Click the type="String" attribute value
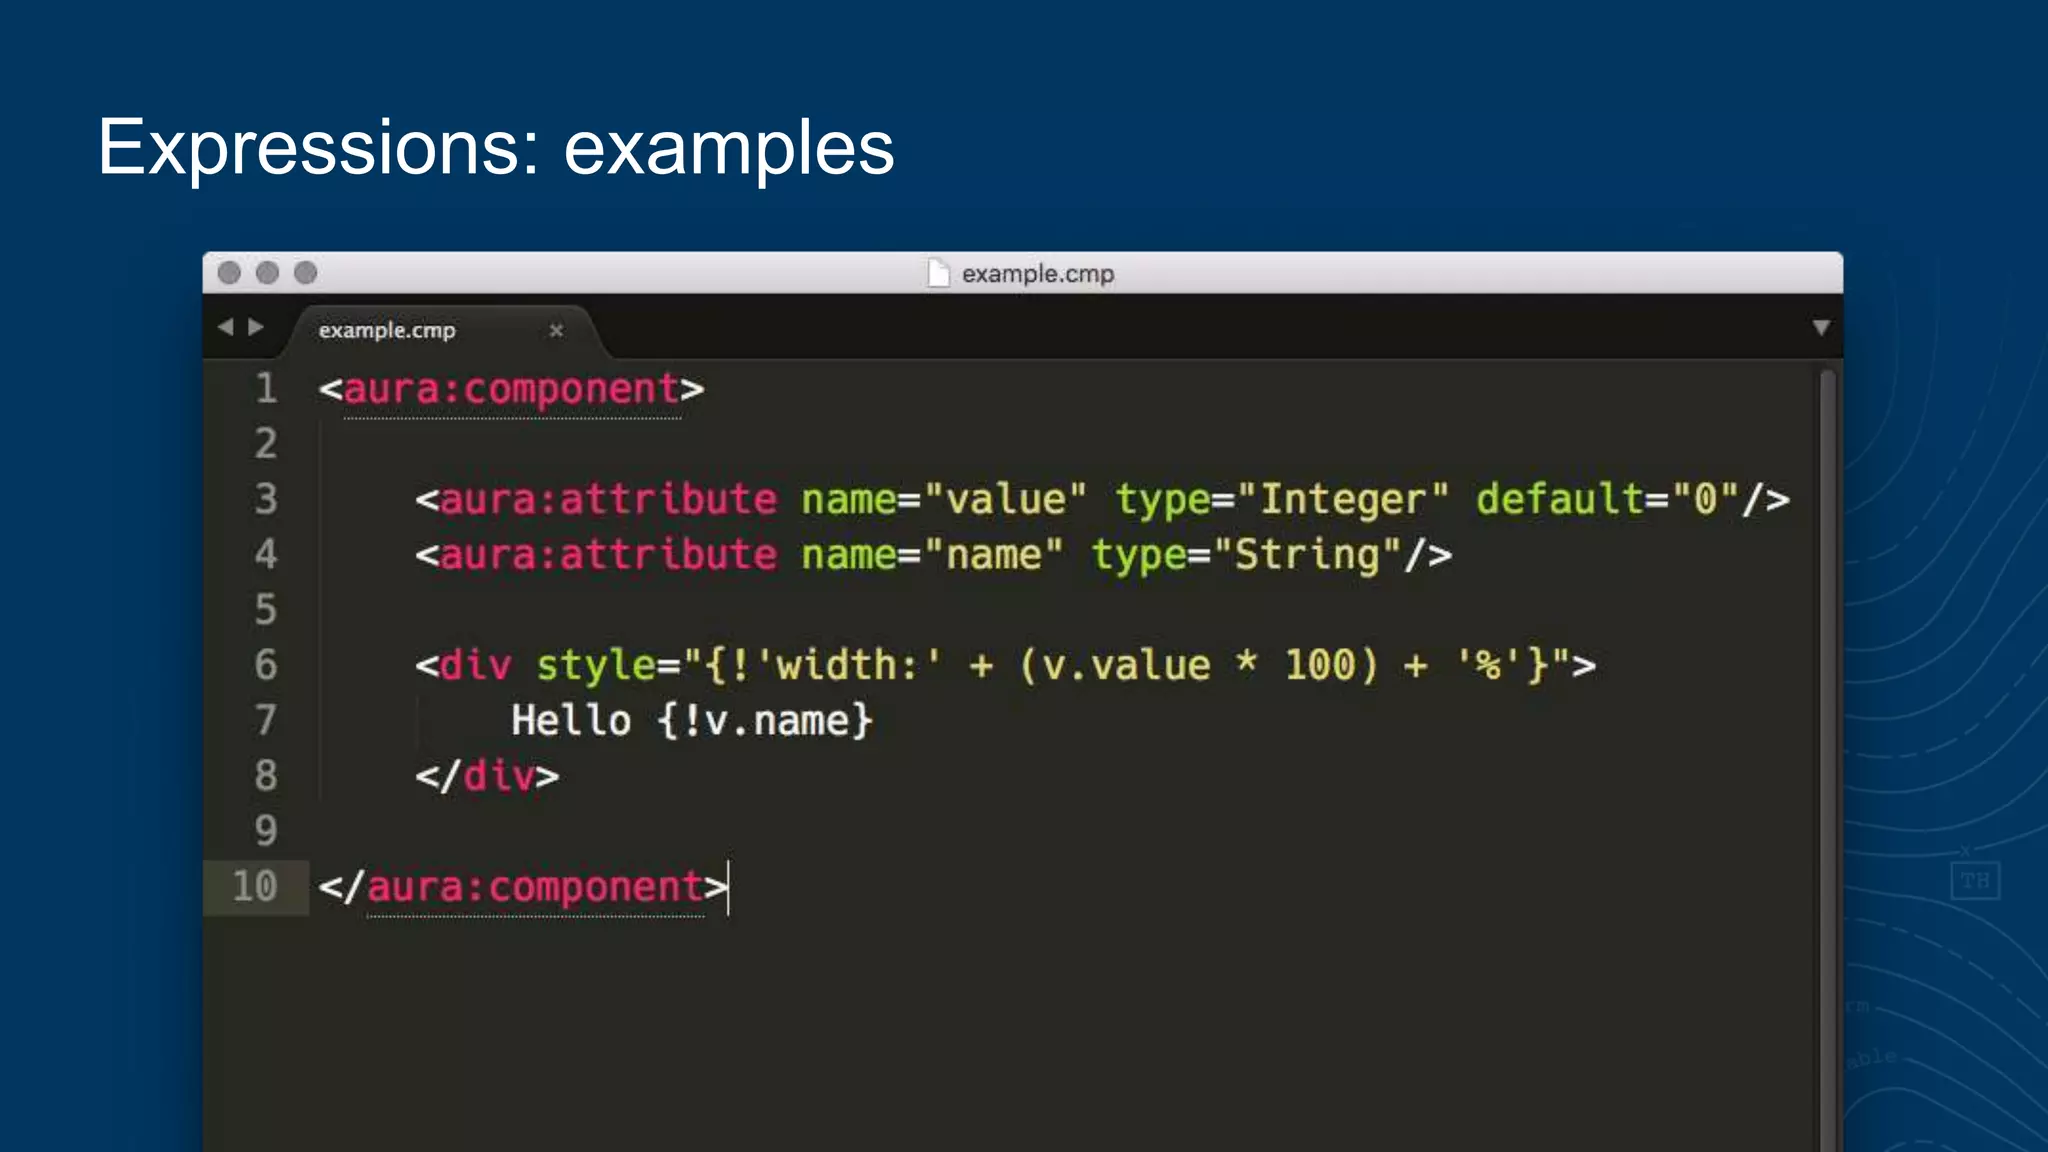 [x=1306, y=555]
